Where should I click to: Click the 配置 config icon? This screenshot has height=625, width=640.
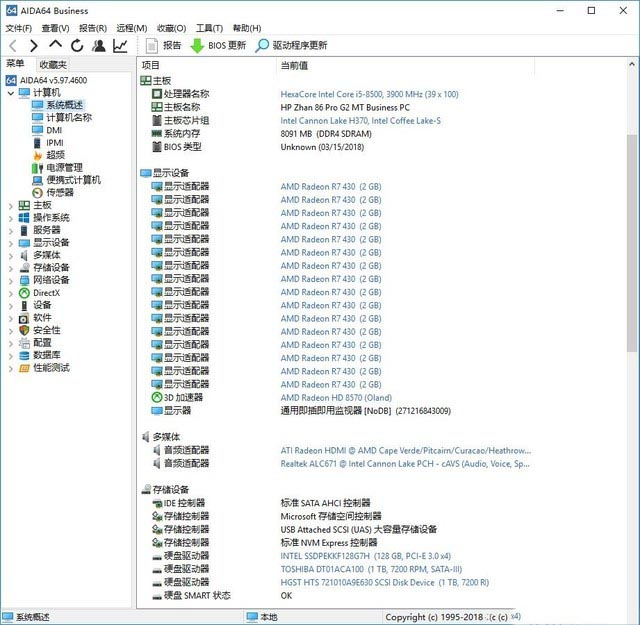tap(24, 343)
